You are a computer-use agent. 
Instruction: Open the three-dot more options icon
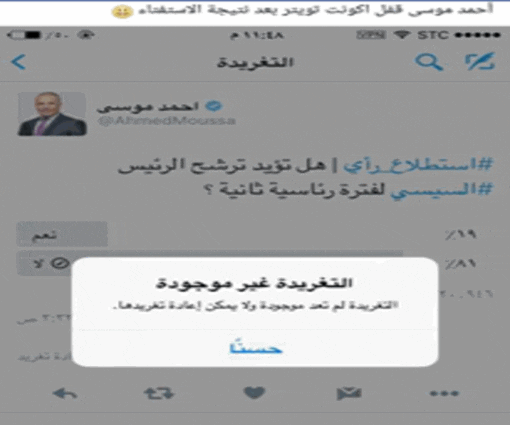tap(444, 394)
